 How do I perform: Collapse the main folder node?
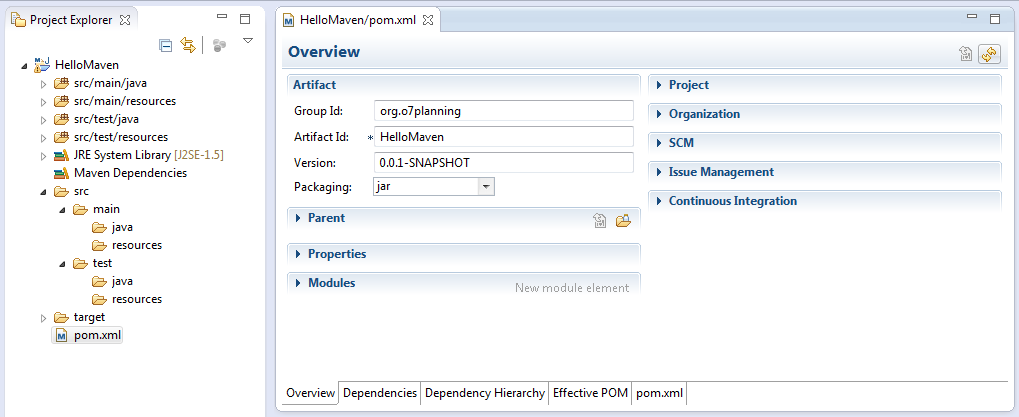[x=62, y=210]
